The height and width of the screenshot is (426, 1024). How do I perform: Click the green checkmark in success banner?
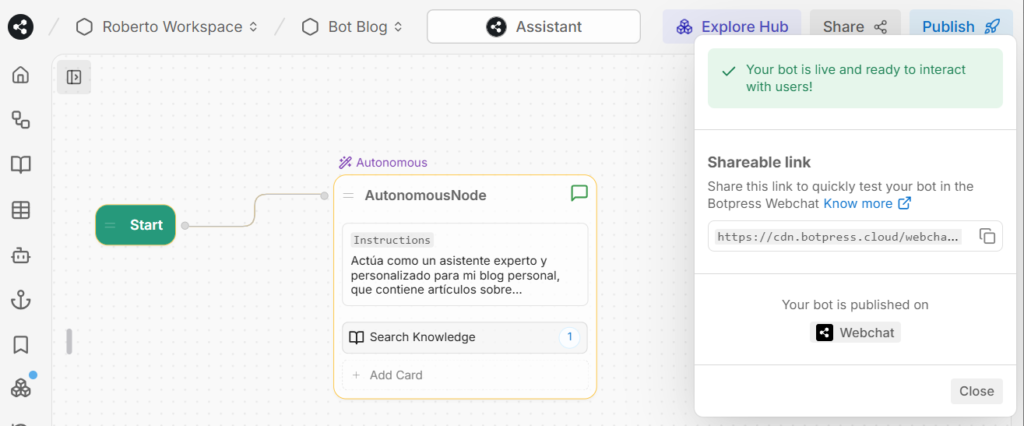[728, 71]
